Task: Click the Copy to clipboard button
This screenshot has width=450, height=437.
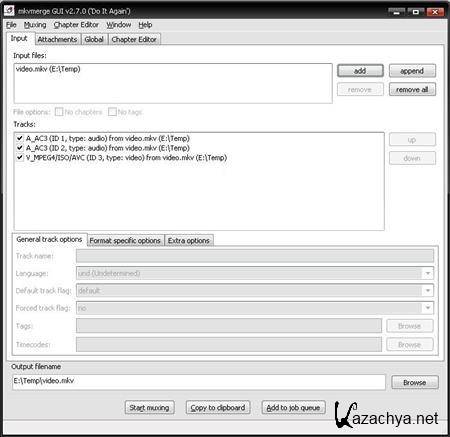Action: [x=218, y=407]
